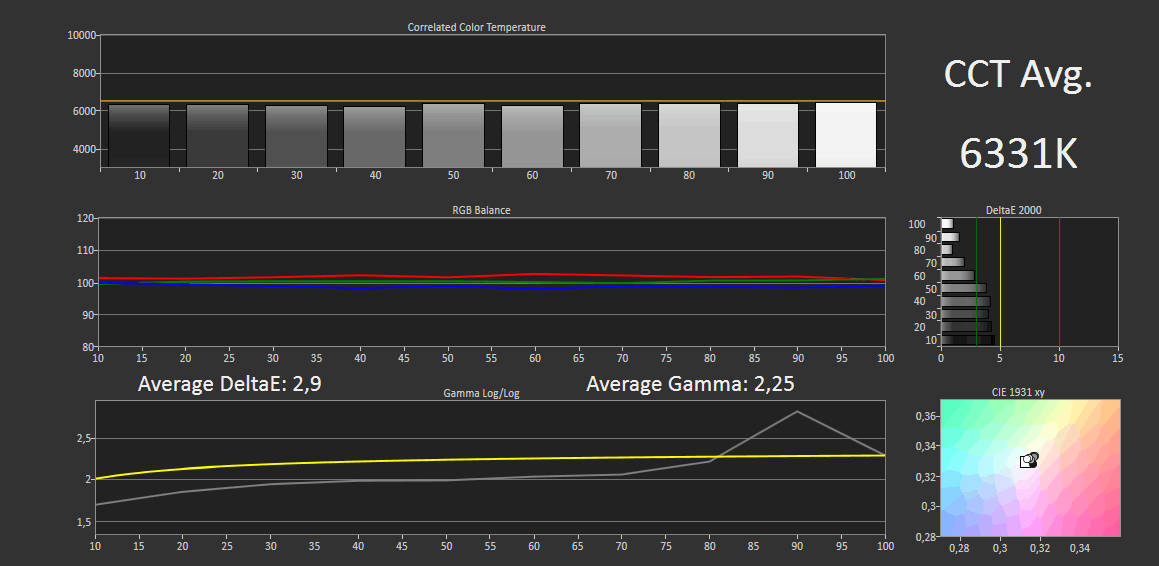This screenshot has height=566, width=1159.
Task: Click the DeltaE 2000 bar for level 90
Action: (950, 237)
